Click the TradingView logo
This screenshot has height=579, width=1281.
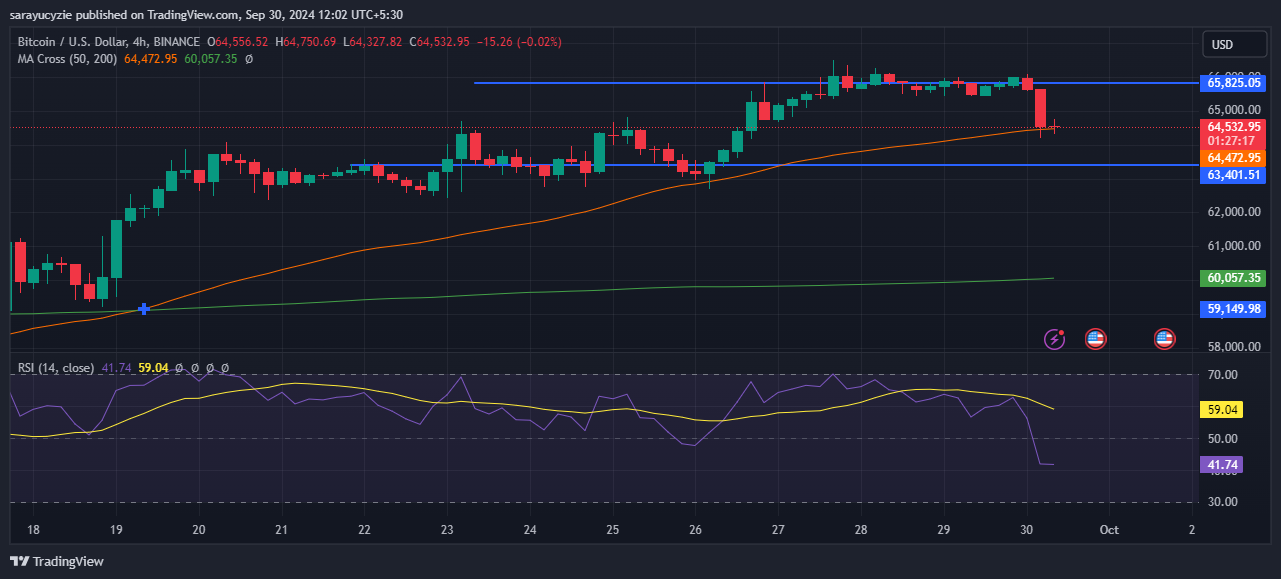[x=57, y=562]
